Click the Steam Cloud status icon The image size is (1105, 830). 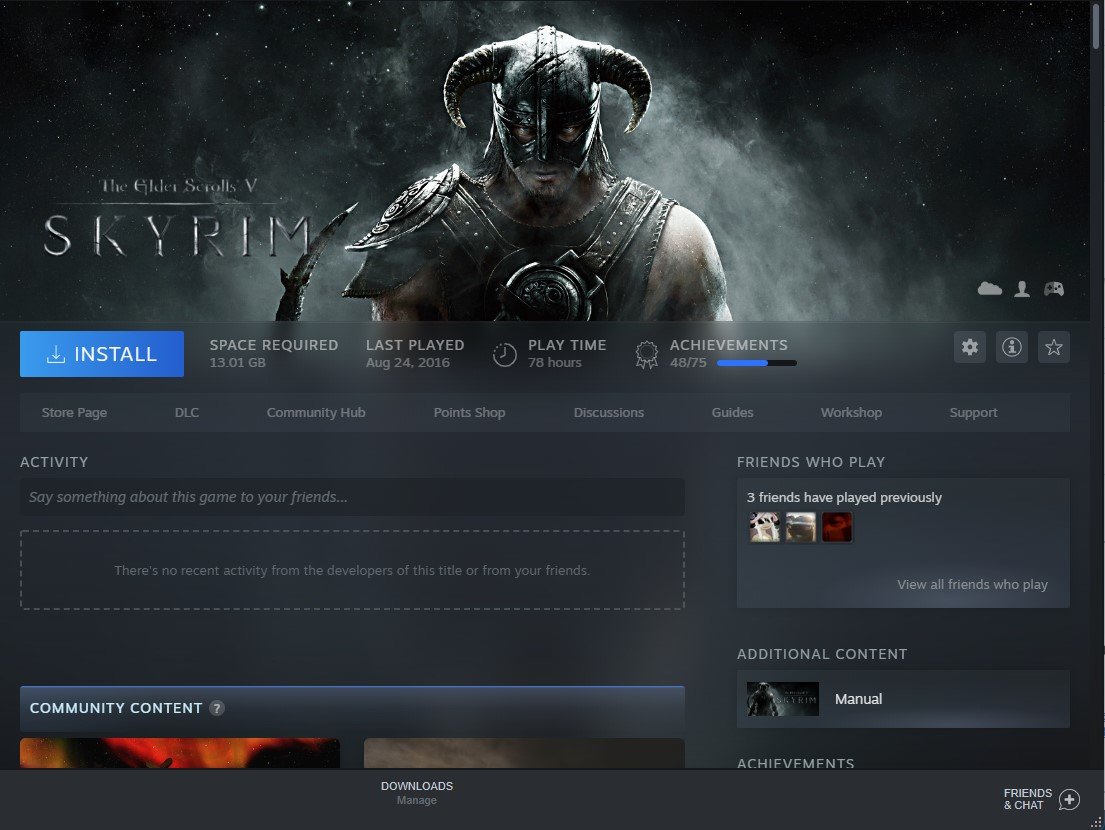tap(989, 289)
